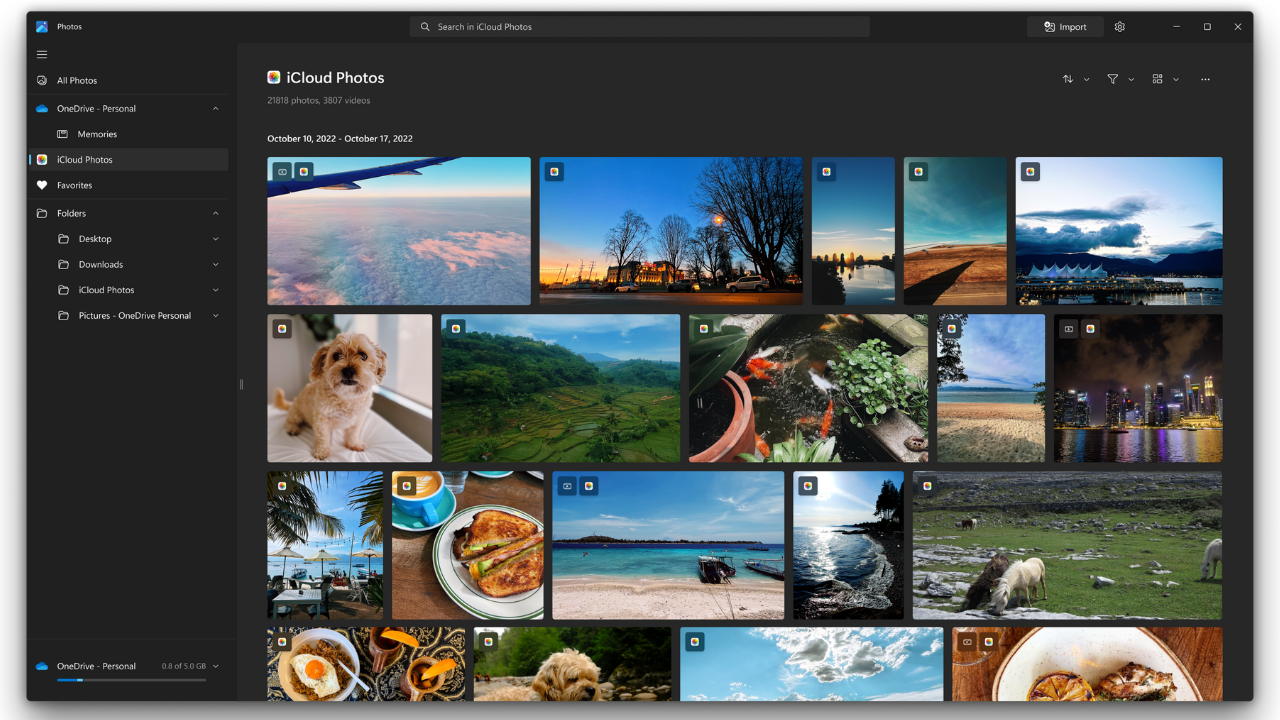The width and height of the screenshot is (1280, 720).
Task: Click the OneDrive storage status at bottom
Action: pos(128,667)
